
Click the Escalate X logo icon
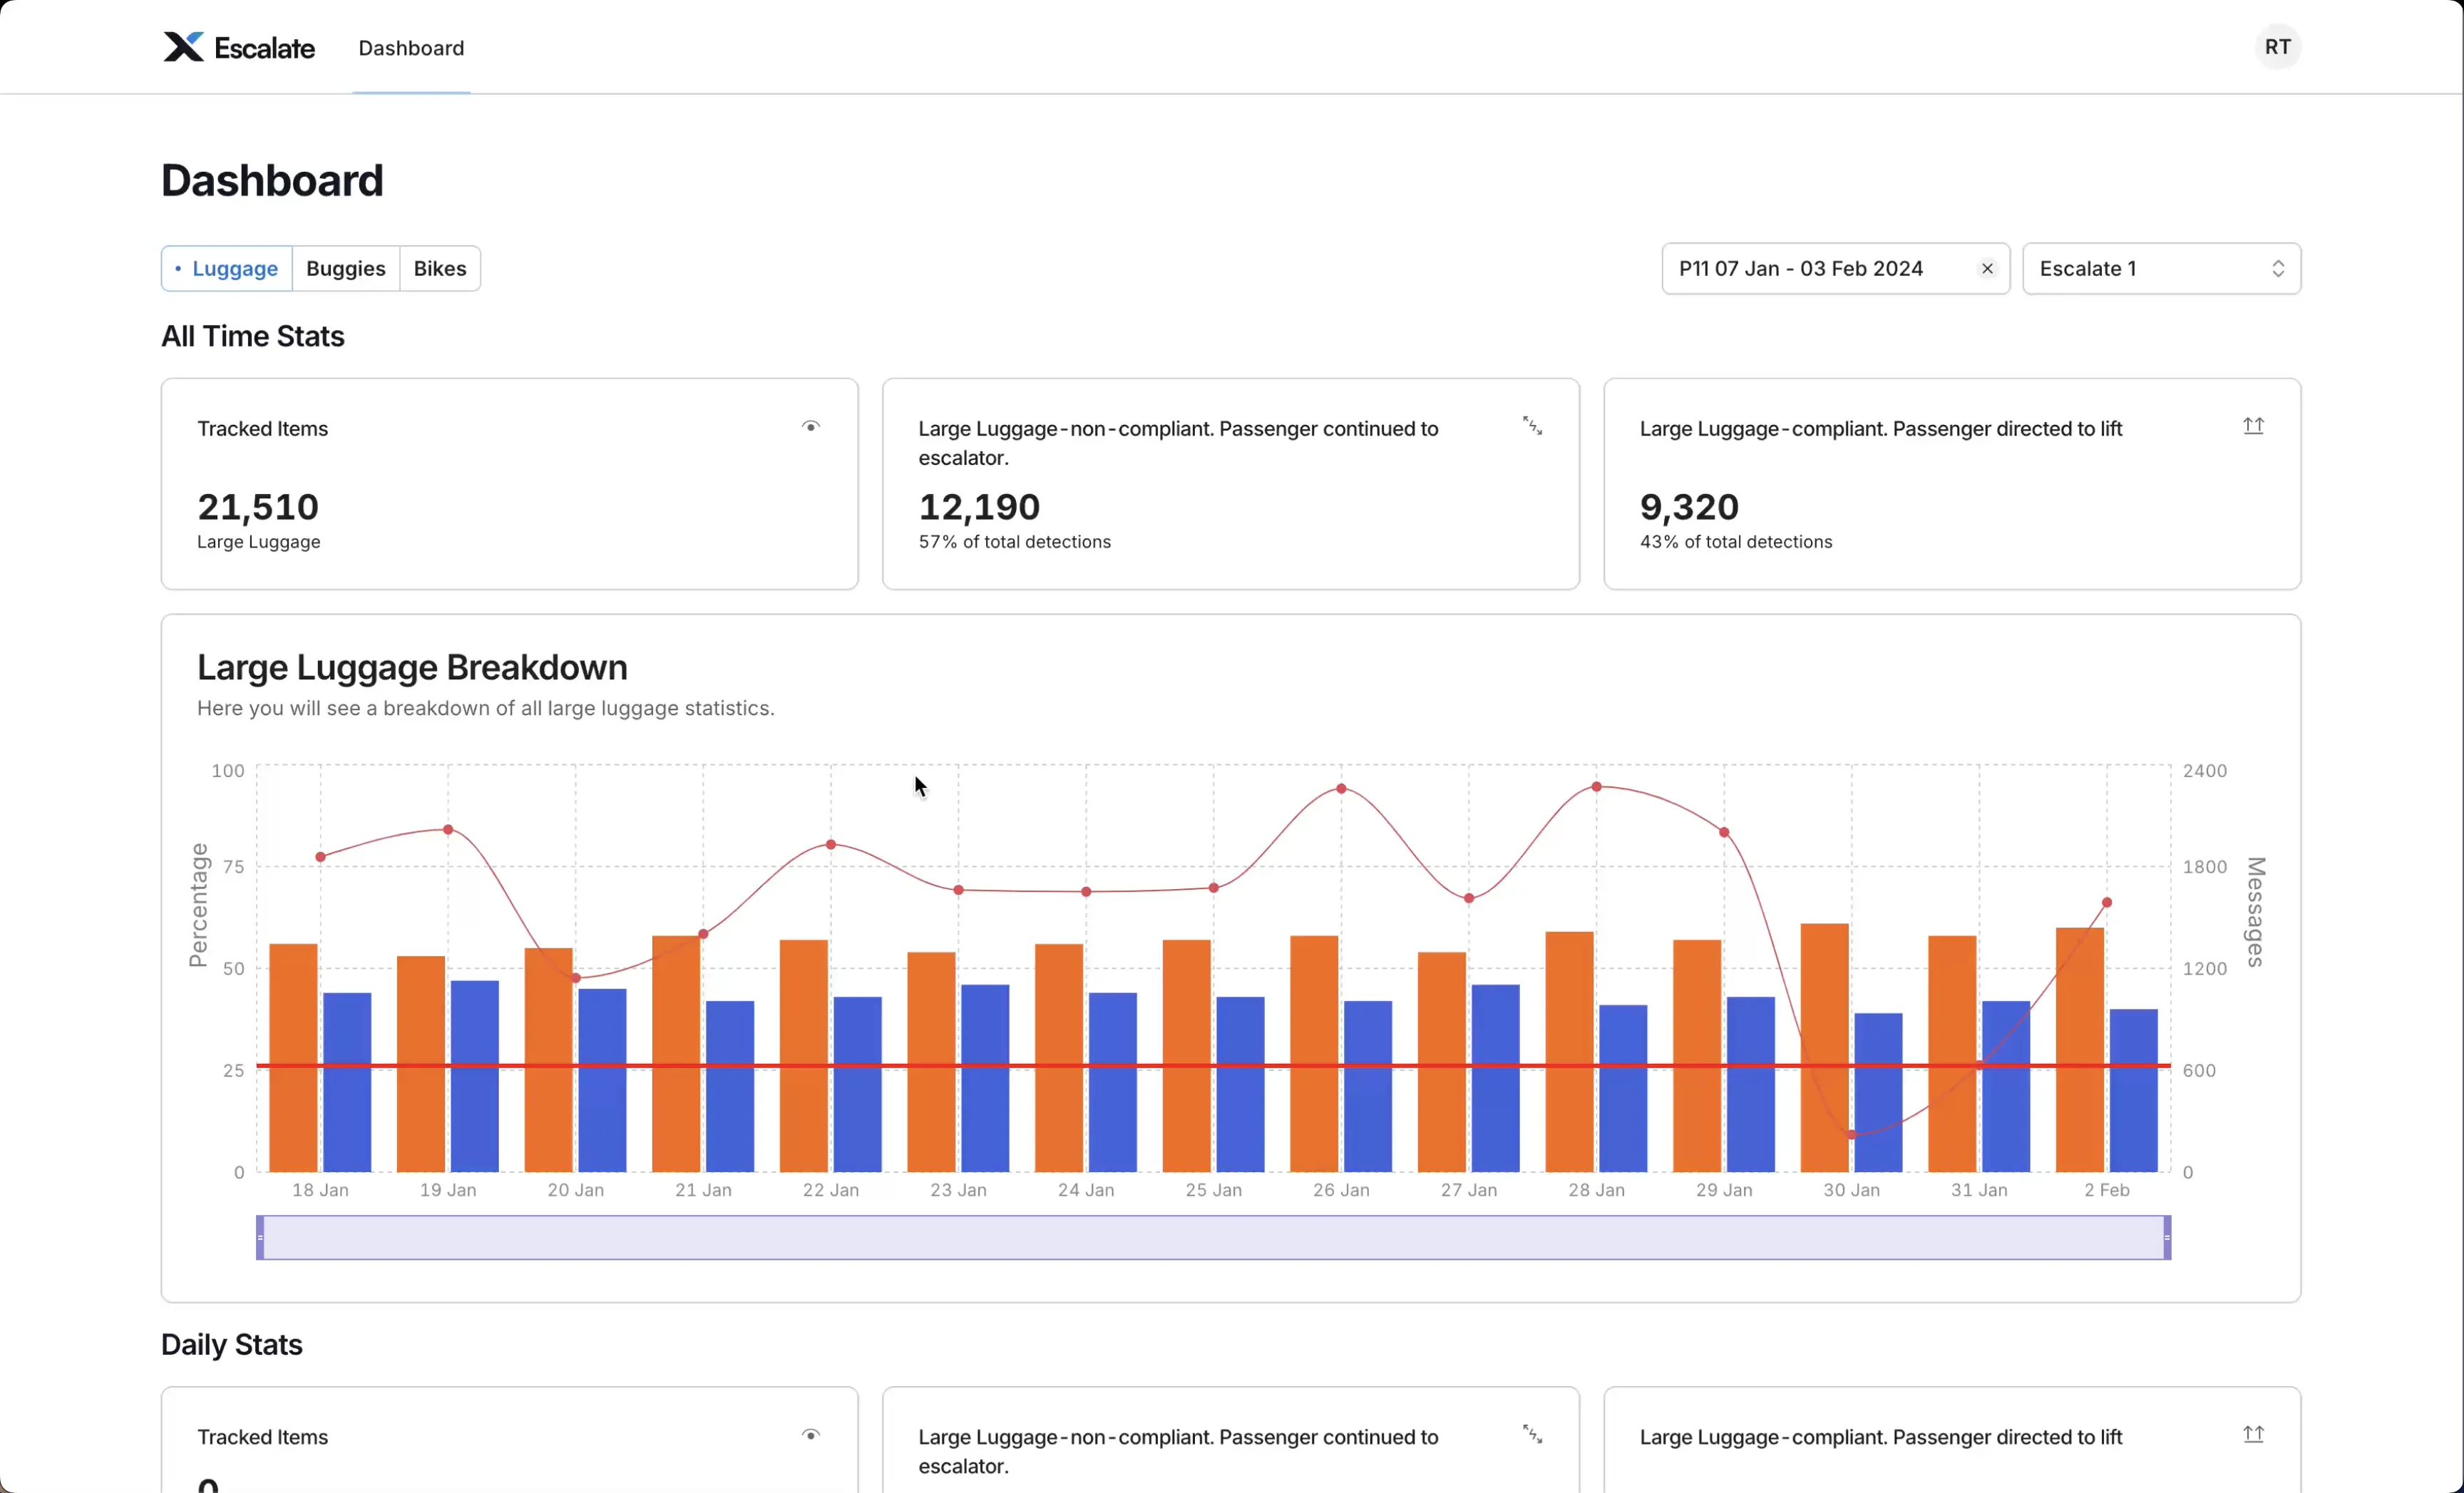(x=183, y=47)
